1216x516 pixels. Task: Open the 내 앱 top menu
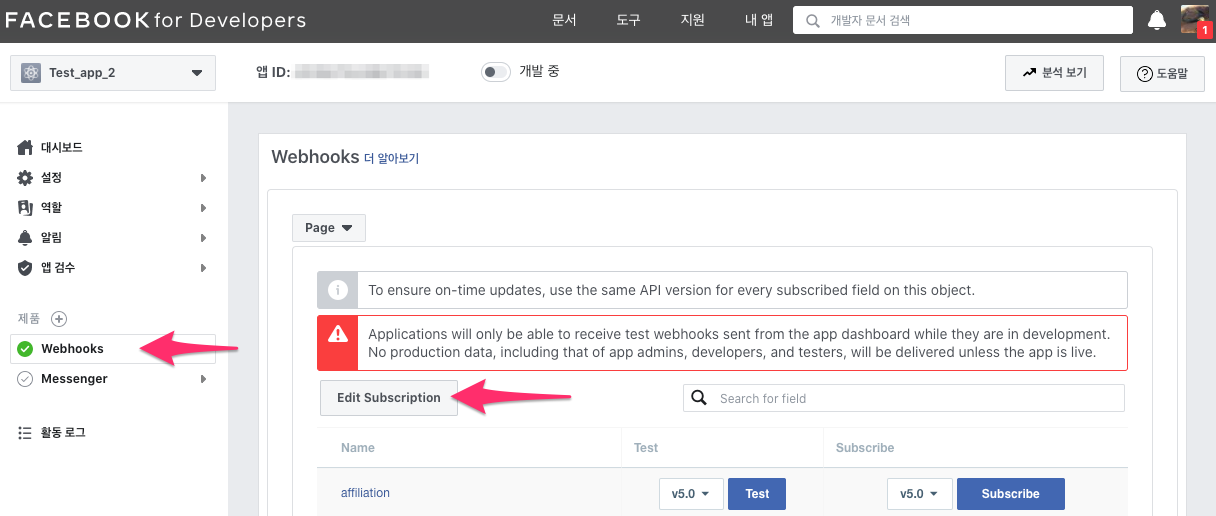point(759,20)
